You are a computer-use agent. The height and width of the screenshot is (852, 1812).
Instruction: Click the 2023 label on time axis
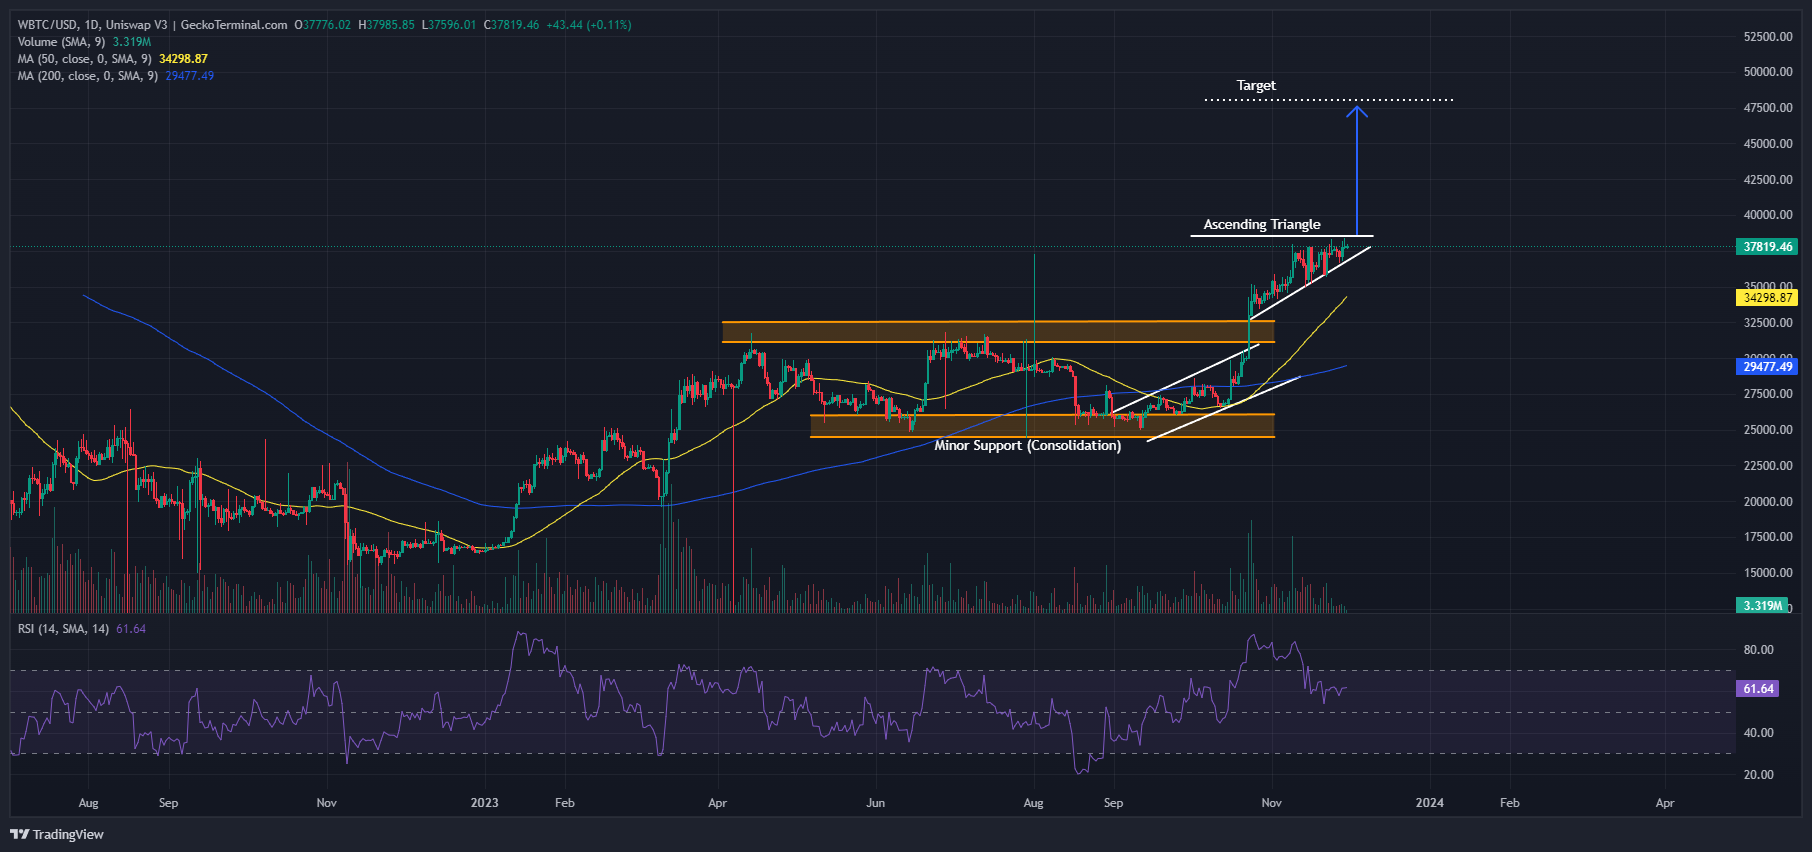tap(484, 803)
